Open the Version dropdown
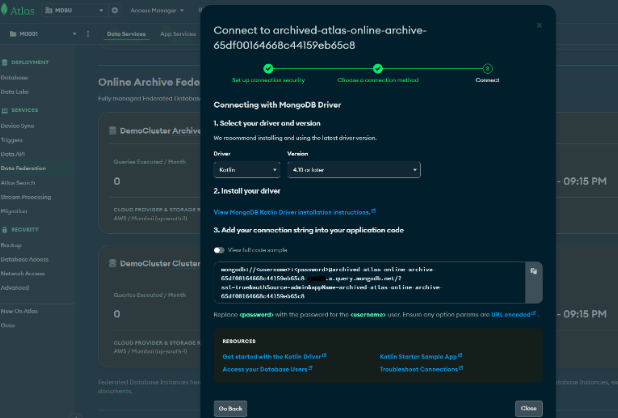618x418 pixels. pos(354,170)
